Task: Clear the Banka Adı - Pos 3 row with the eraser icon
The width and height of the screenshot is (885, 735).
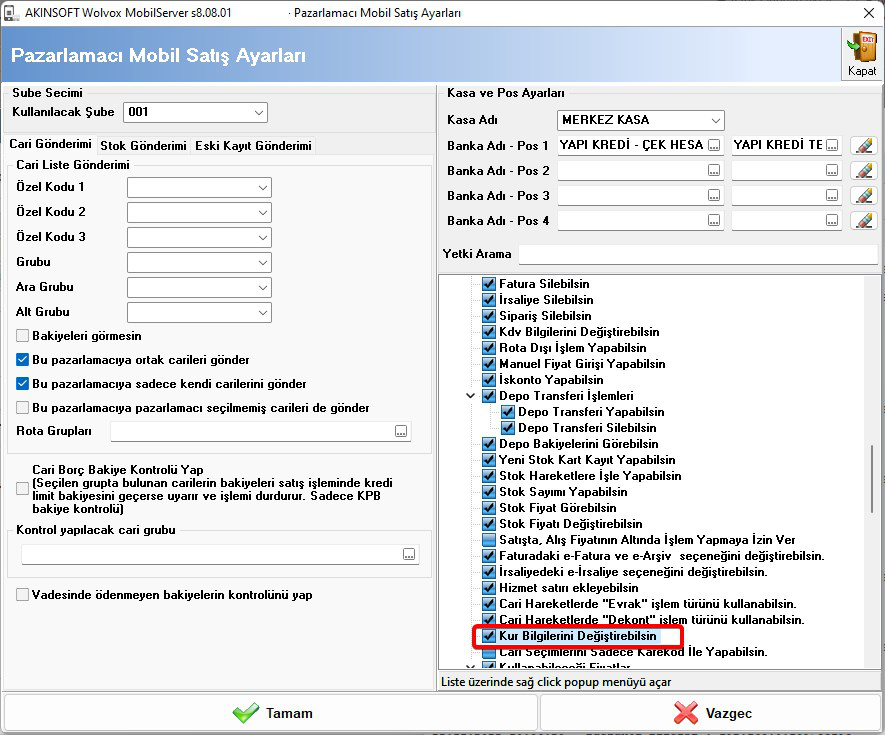Action: 864,195
